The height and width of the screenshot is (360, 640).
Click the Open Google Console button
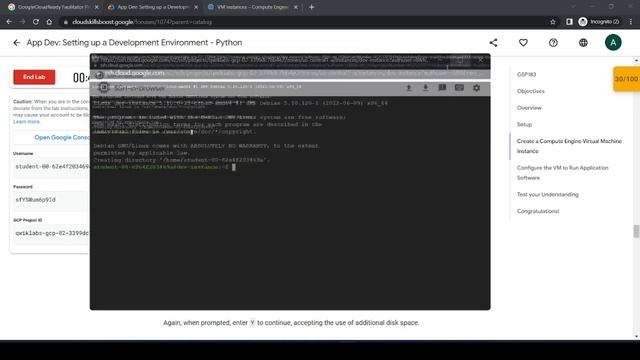click(62, 138)
